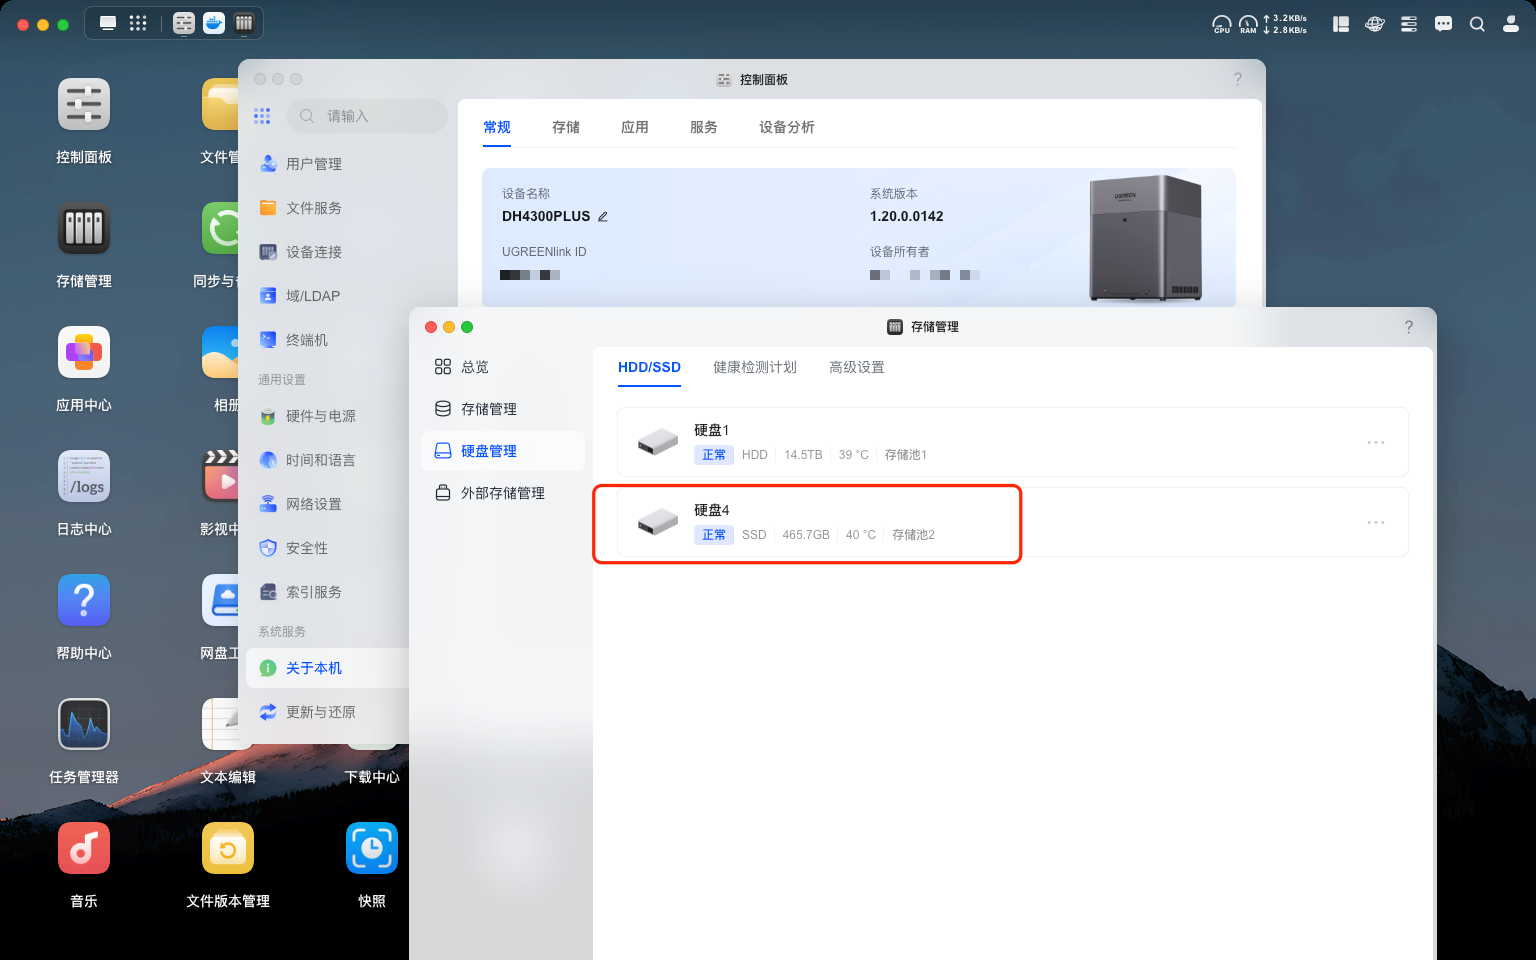This screenshot has height=960, width=1536.
Task: Open the search icon in top bar
Action: click(x=1477, y=24)
